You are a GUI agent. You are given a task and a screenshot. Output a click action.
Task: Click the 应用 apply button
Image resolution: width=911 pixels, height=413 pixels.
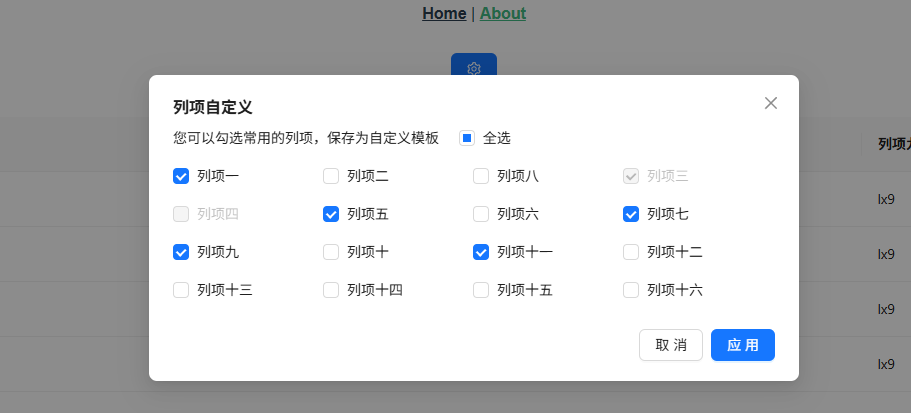[743, 345]
